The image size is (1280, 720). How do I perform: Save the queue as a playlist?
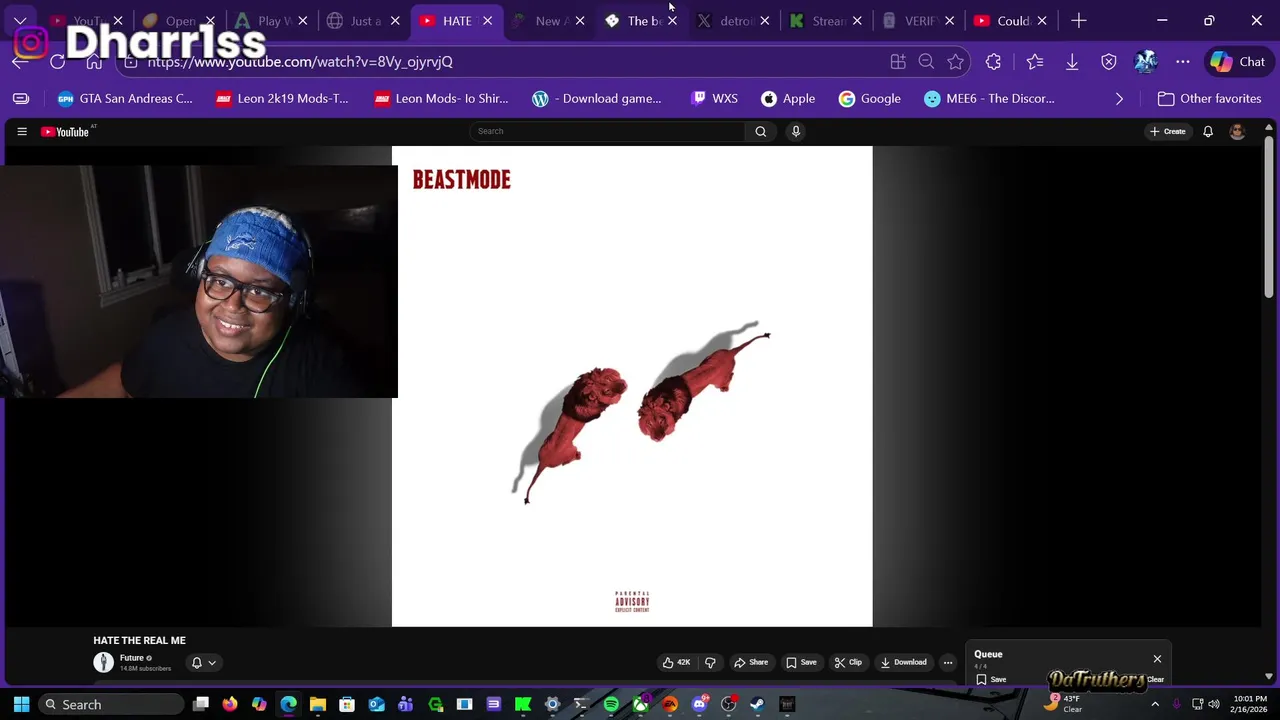click(x=991, y=679)
